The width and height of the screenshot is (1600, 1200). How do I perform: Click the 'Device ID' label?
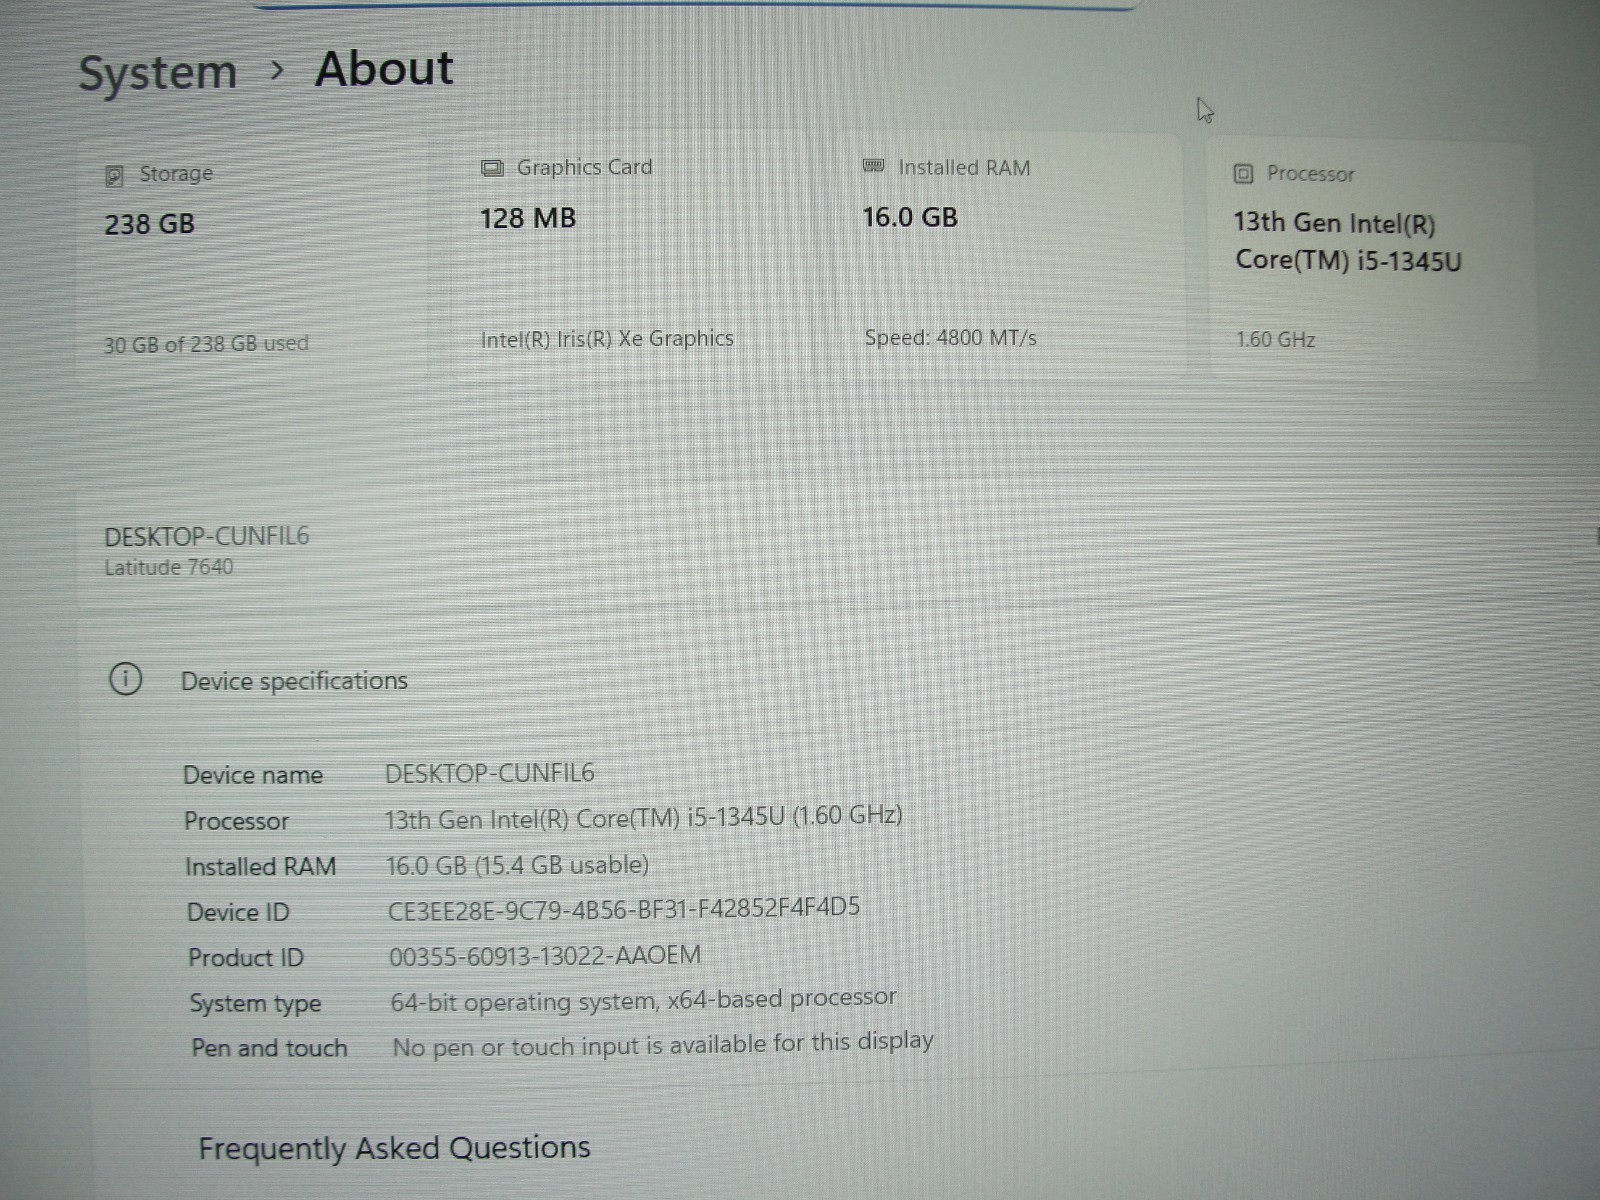(238, 912)
